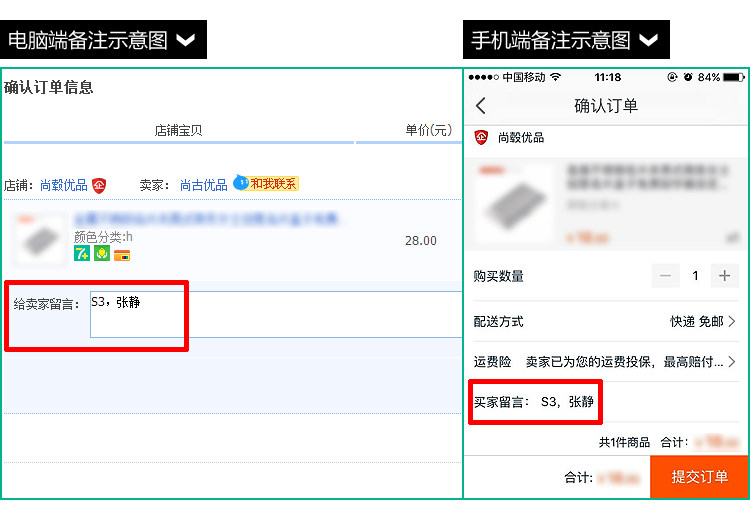Click the red shield badge beside 尚毅优品 on mobile
This screenshot has width=750, height=523.
click(481, 138)
